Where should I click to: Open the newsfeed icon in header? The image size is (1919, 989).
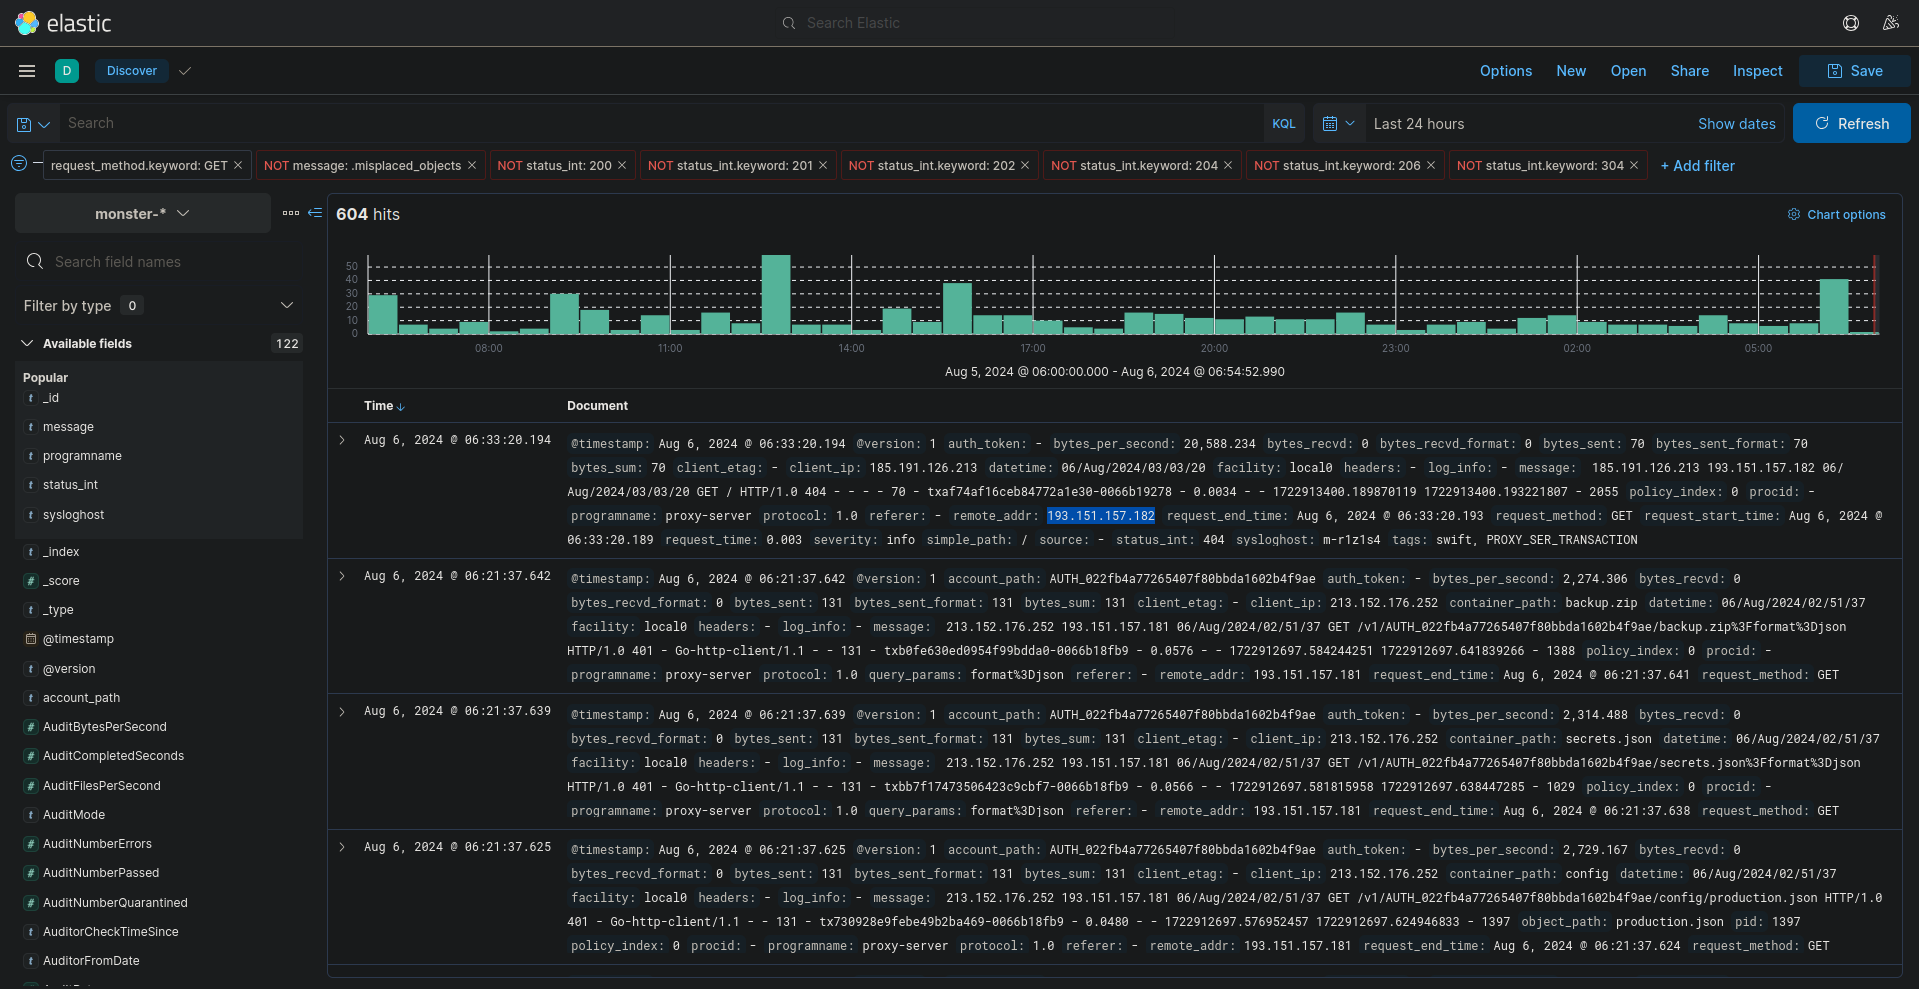coord(1890,23)
